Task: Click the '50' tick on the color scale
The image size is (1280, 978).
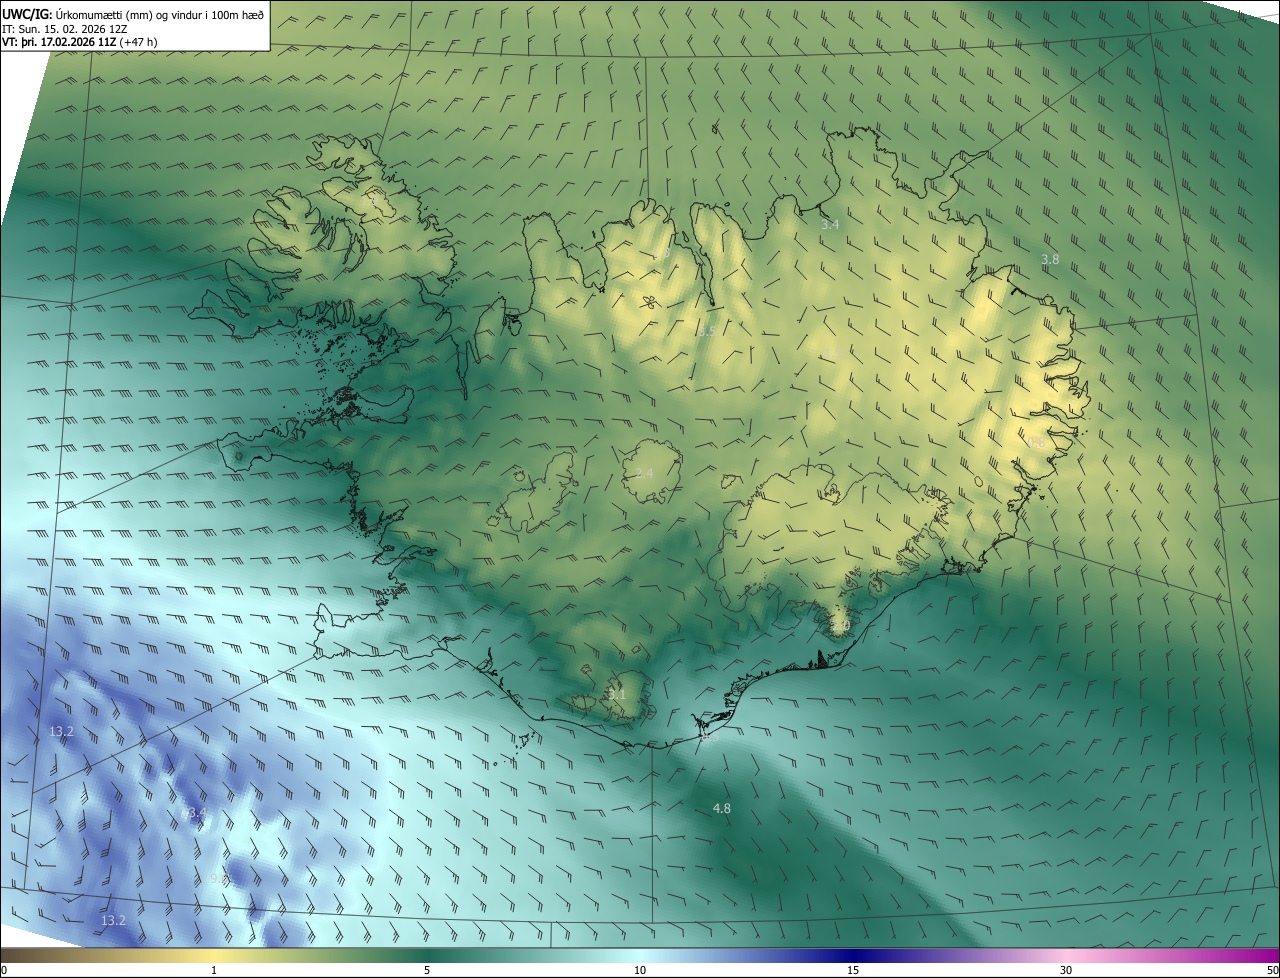Action: [x=1272, y=970]
